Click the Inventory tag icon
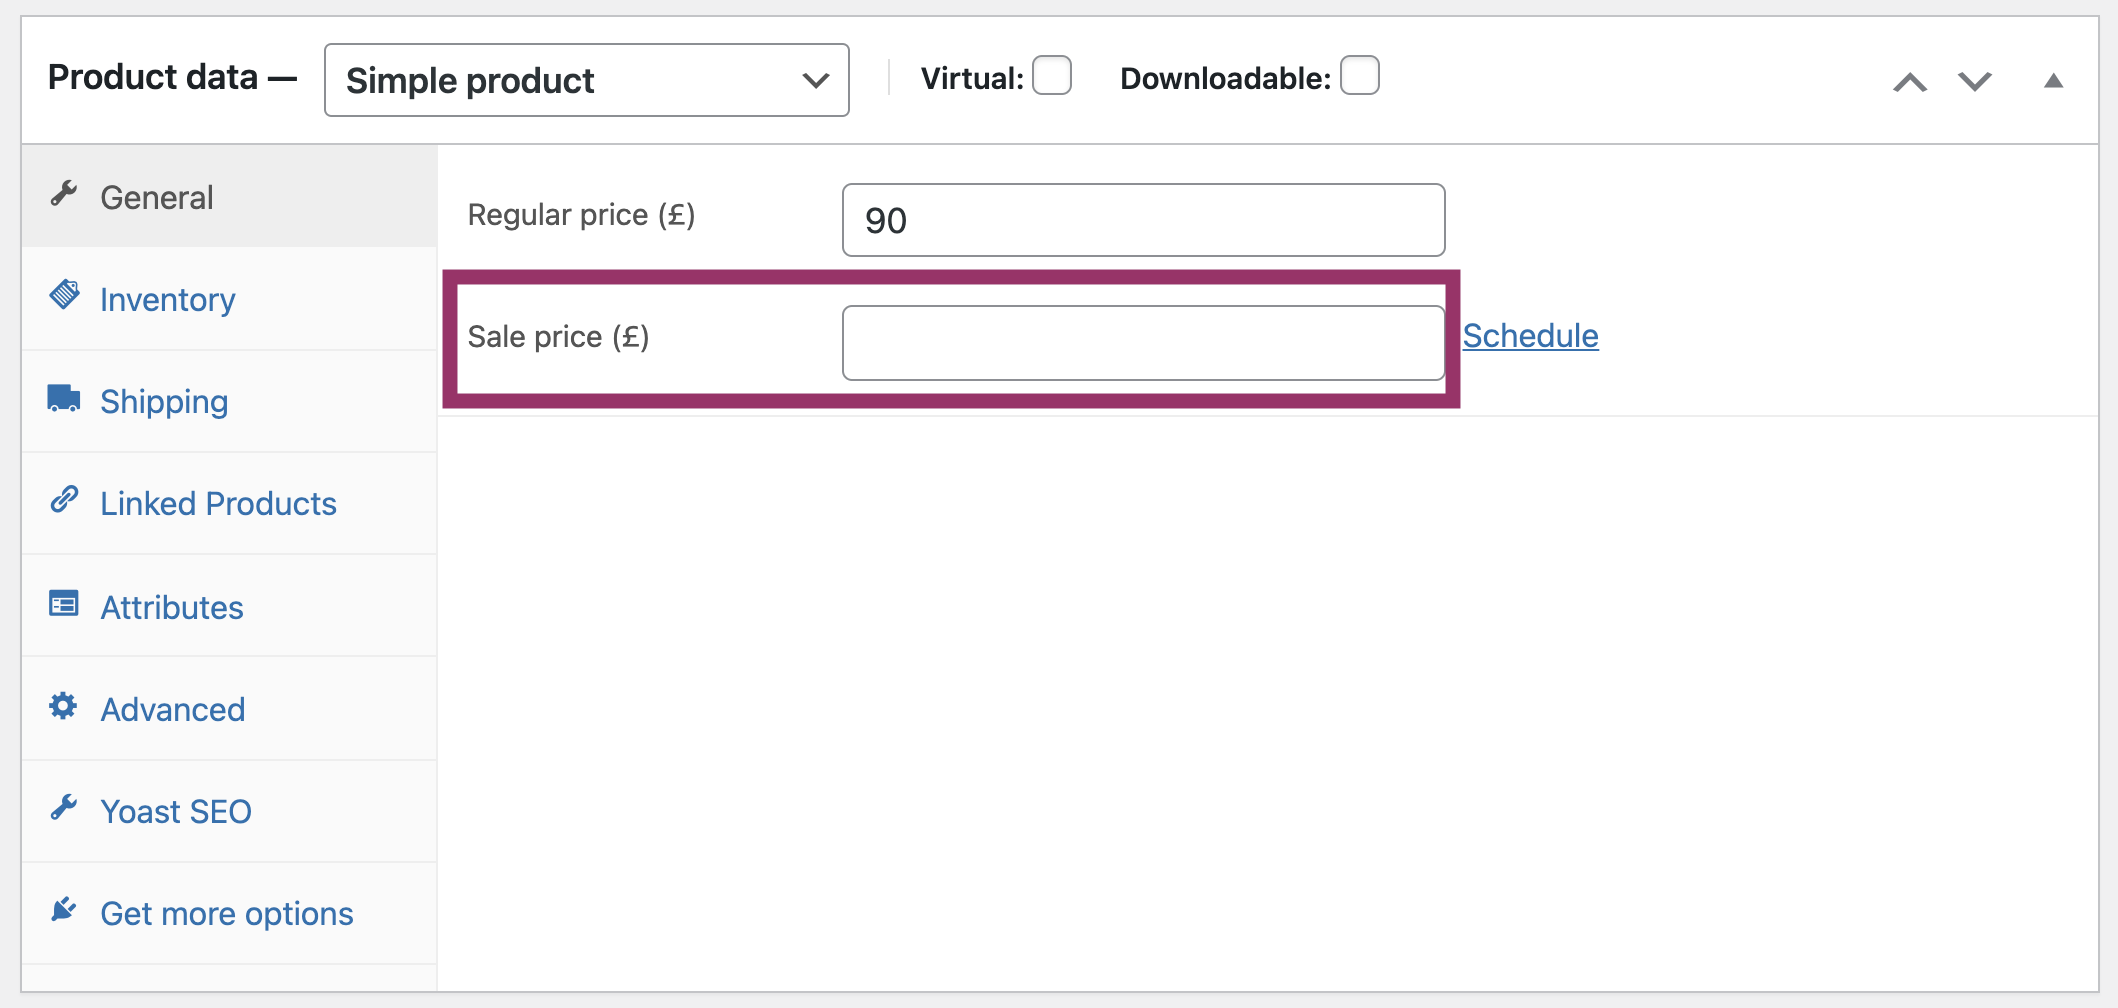This screenshot has width=2118, height=1008. click(65, 295)
